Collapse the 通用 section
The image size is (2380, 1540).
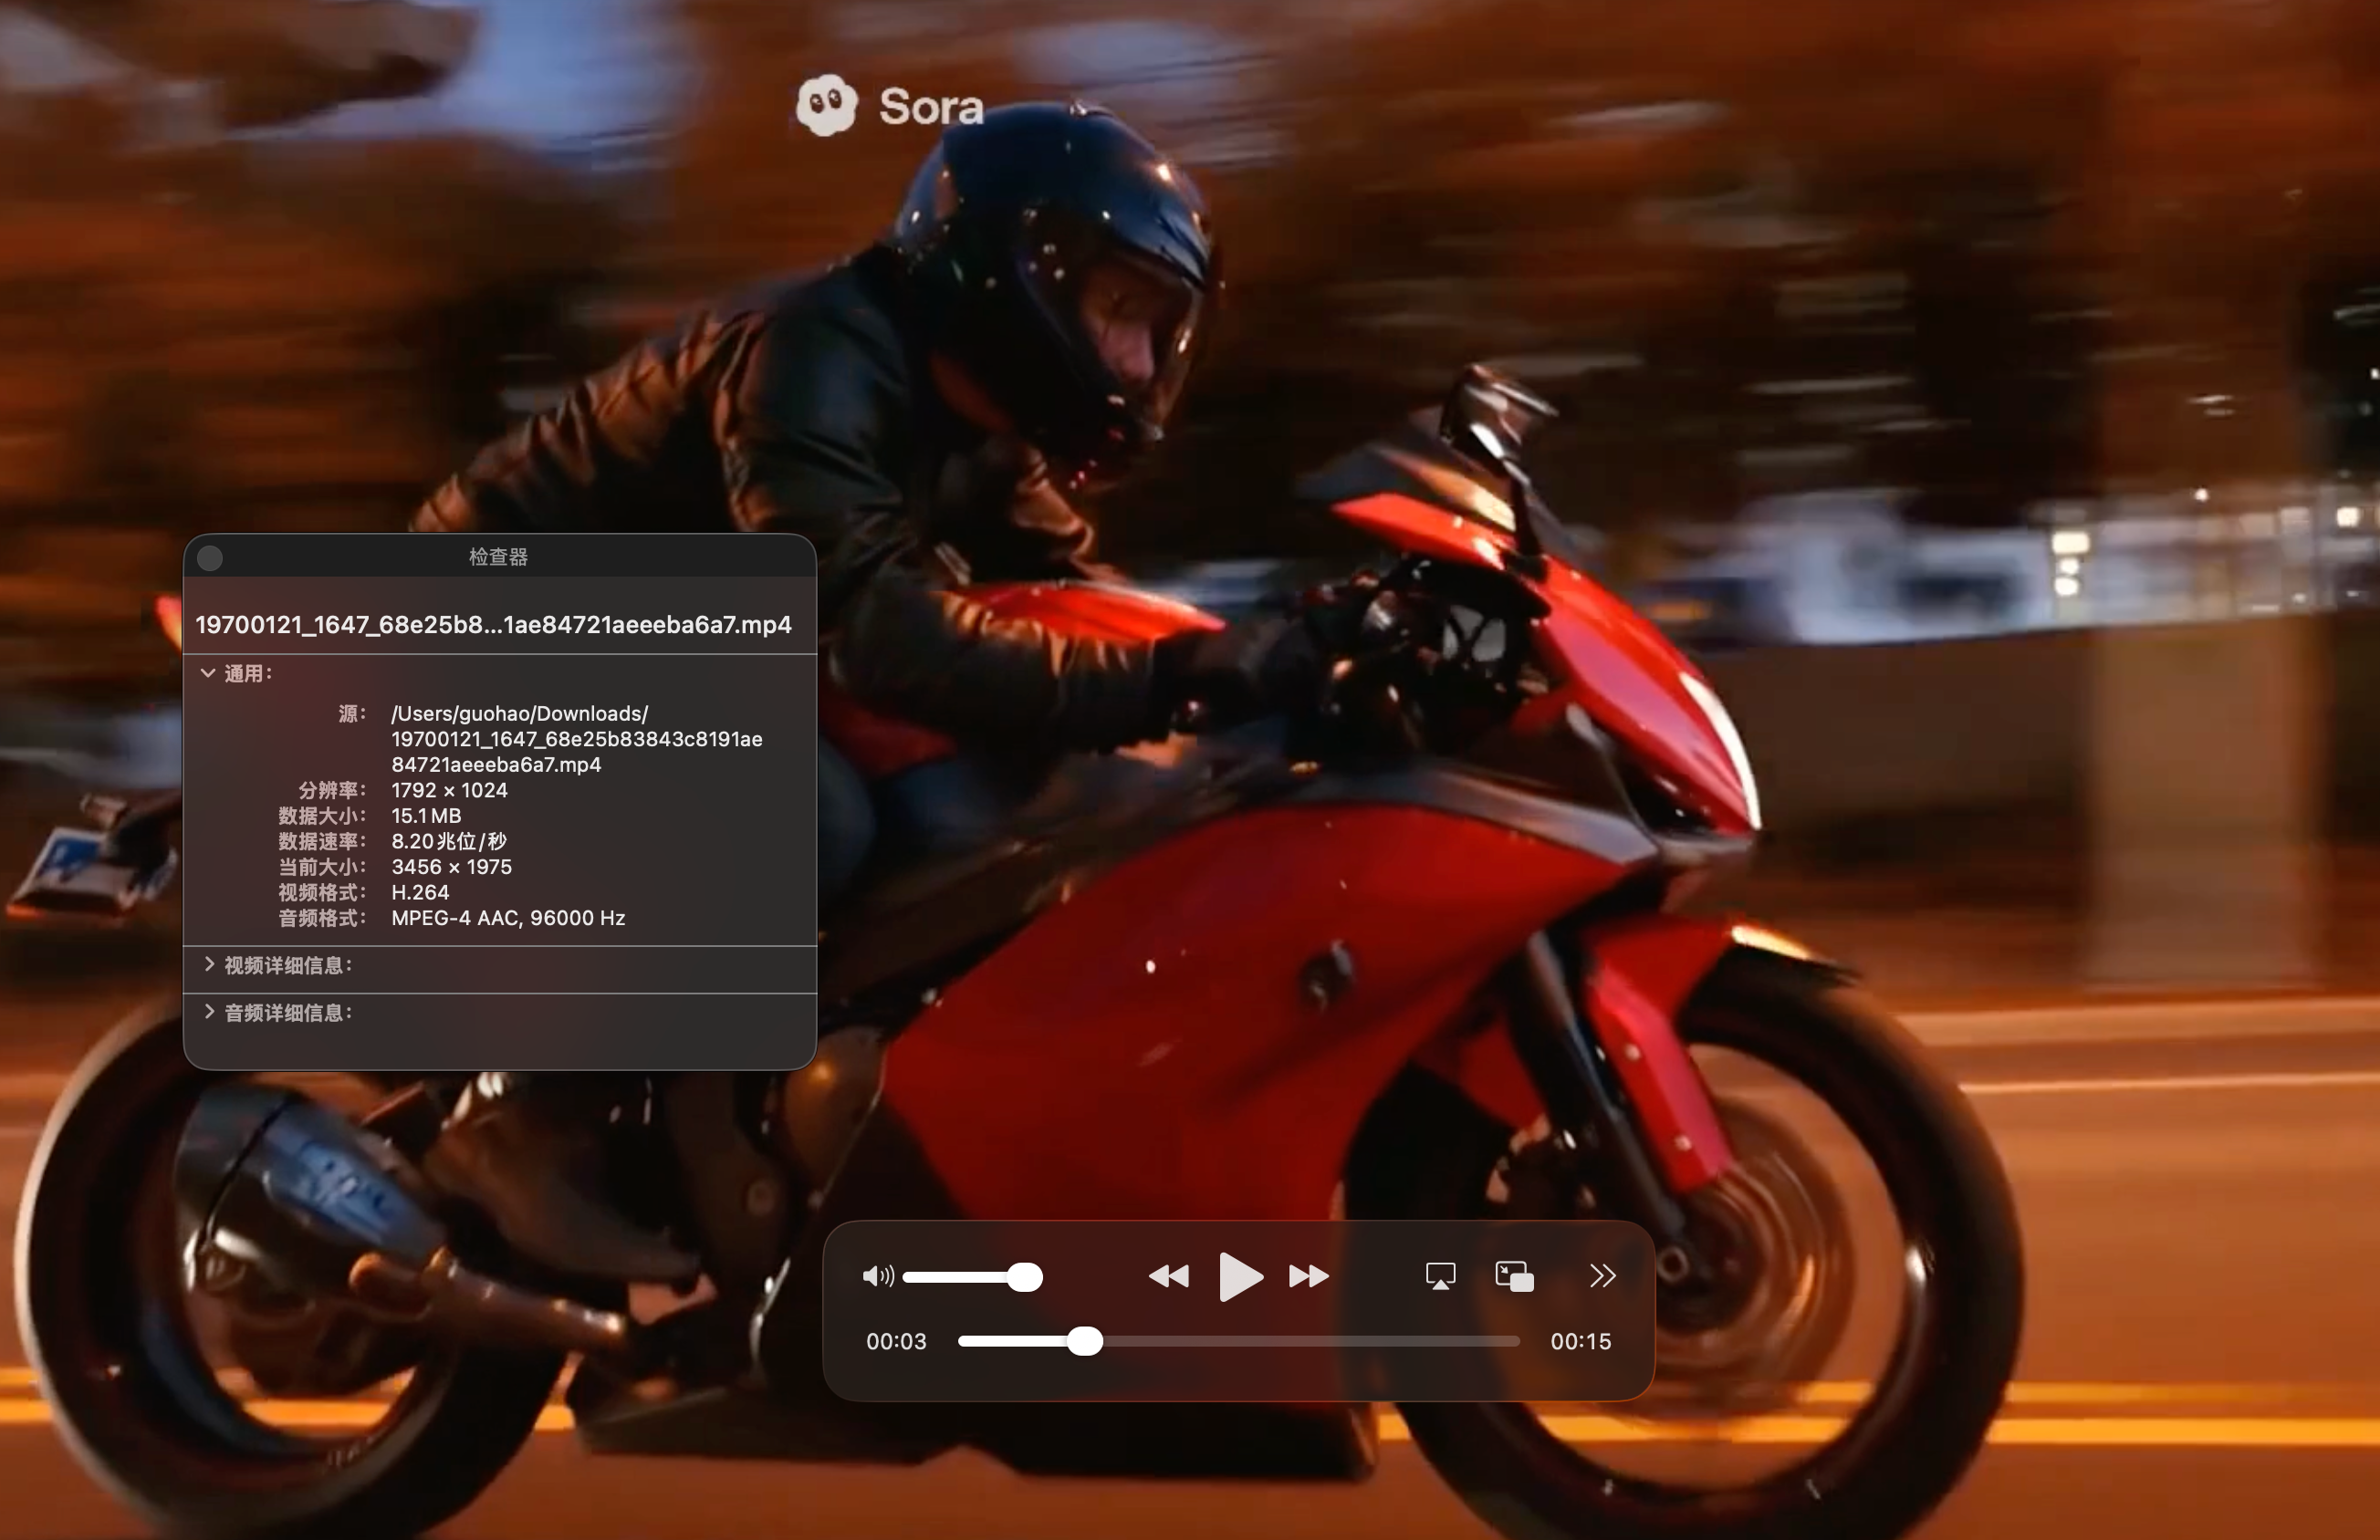pyautogui.click(x=208, y=673)
